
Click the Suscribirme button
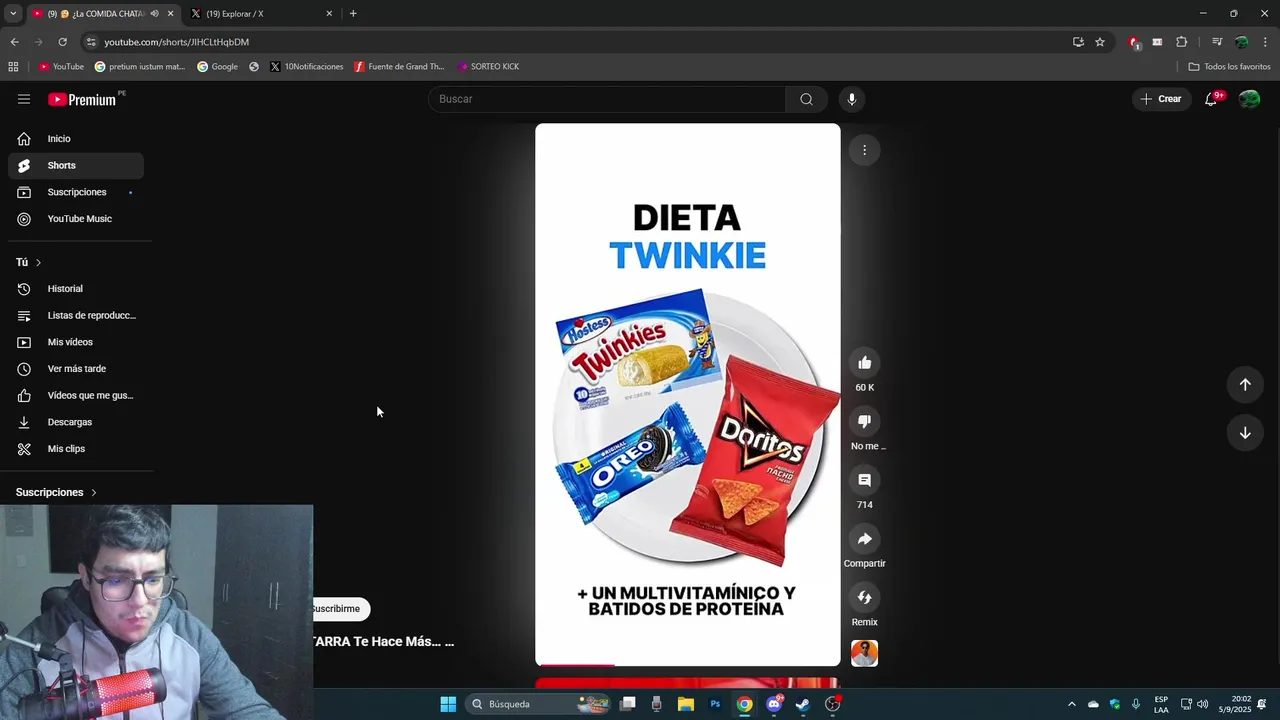coord(341,608)
